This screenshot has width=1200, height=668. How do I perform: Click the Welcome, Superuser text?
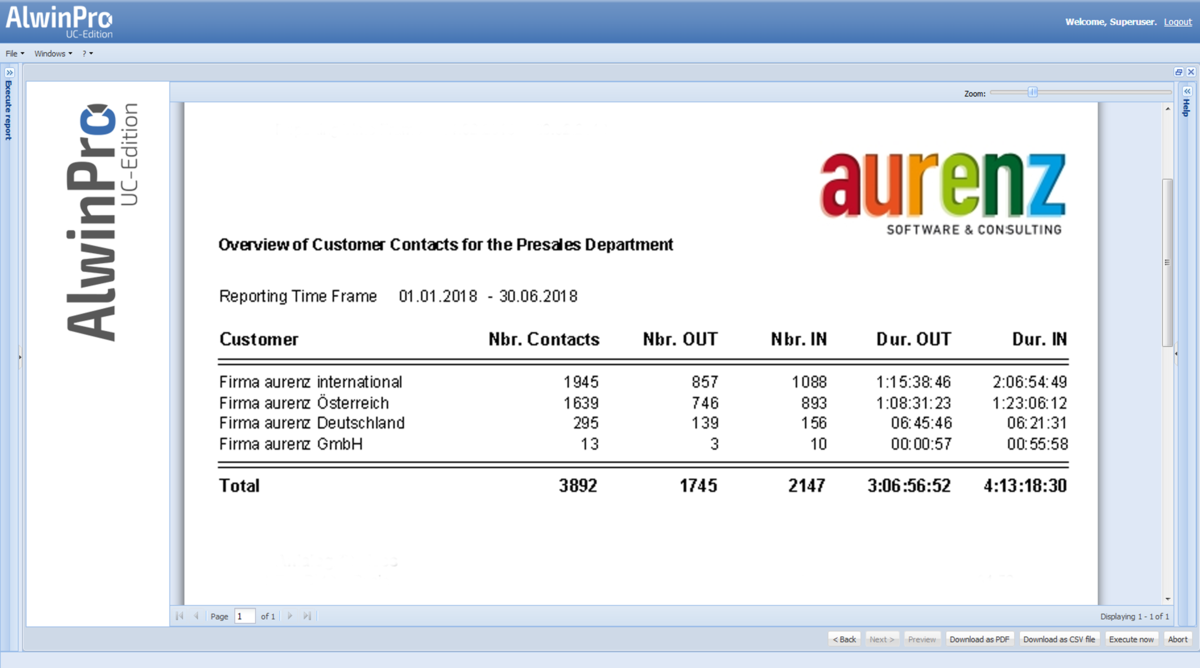(1111, 22)
